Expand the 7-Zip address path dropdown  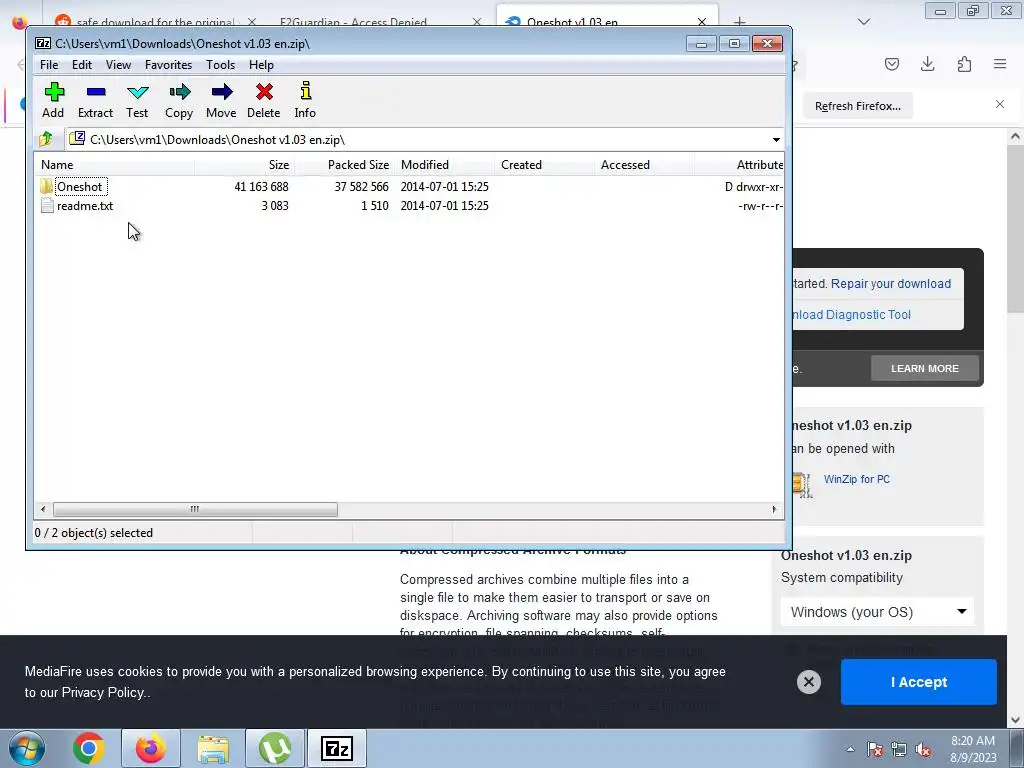[x=776, y=140]
